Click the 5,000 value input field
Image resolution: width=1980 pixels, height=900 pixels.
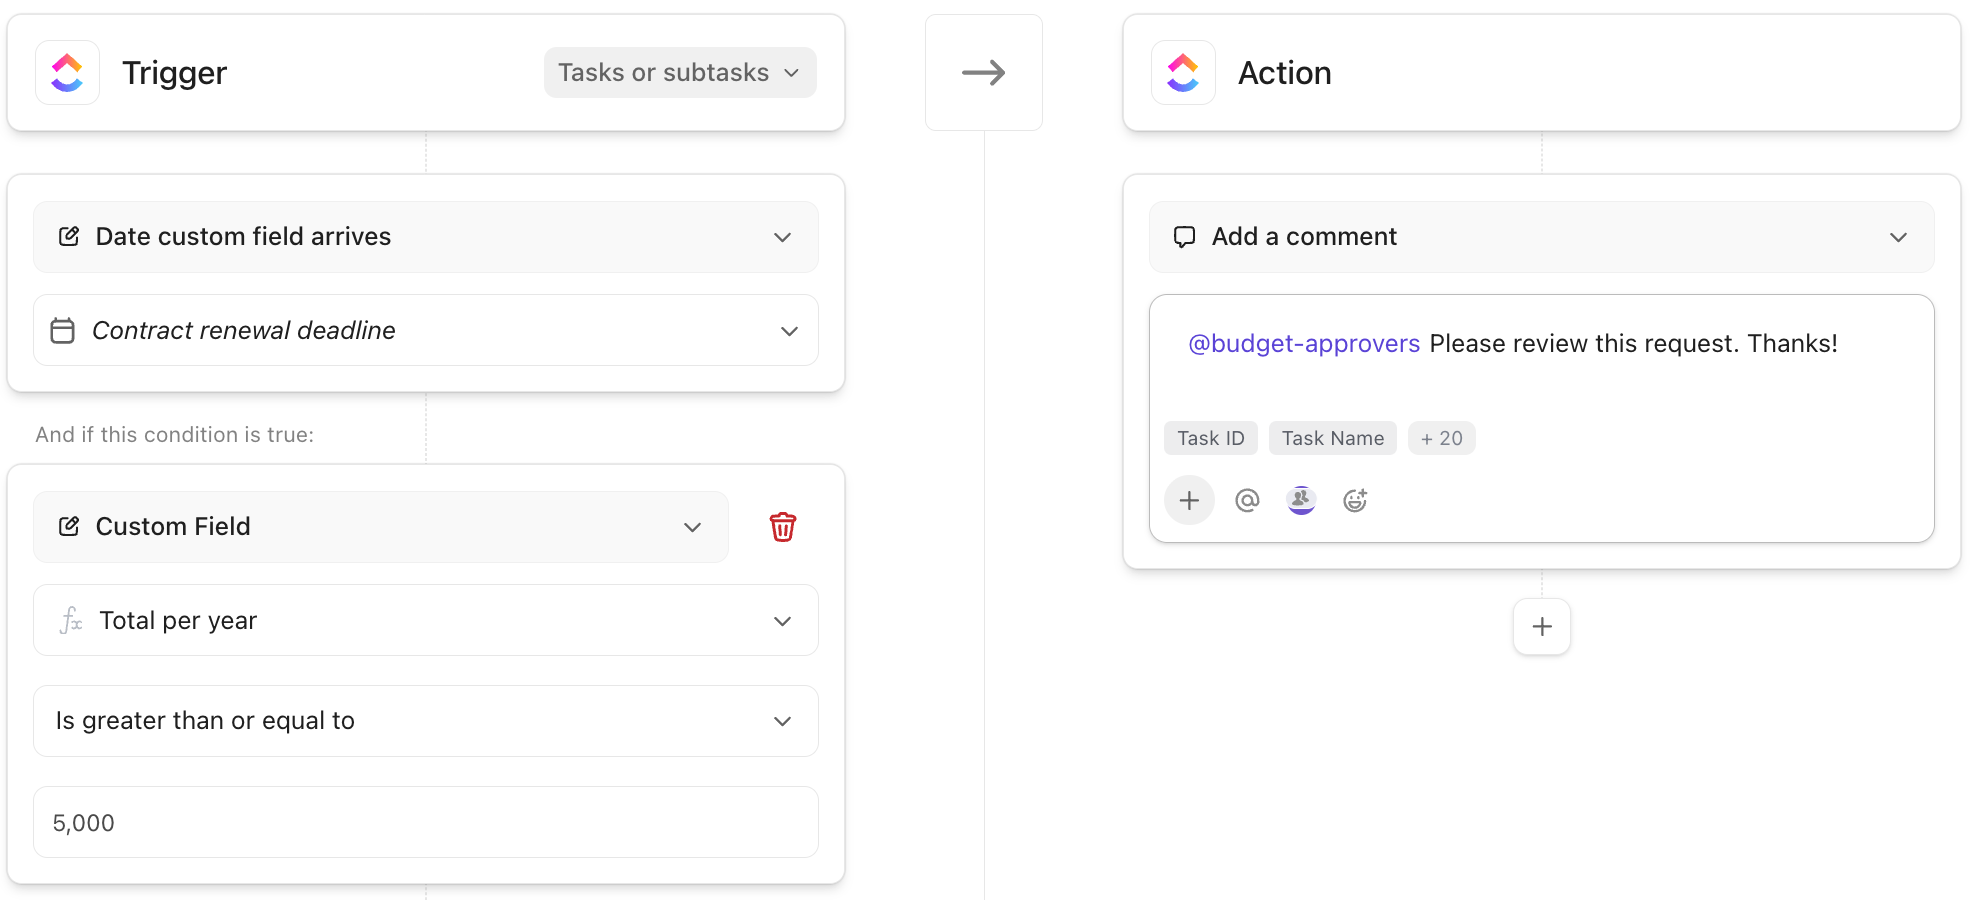[x=425, y=822]
